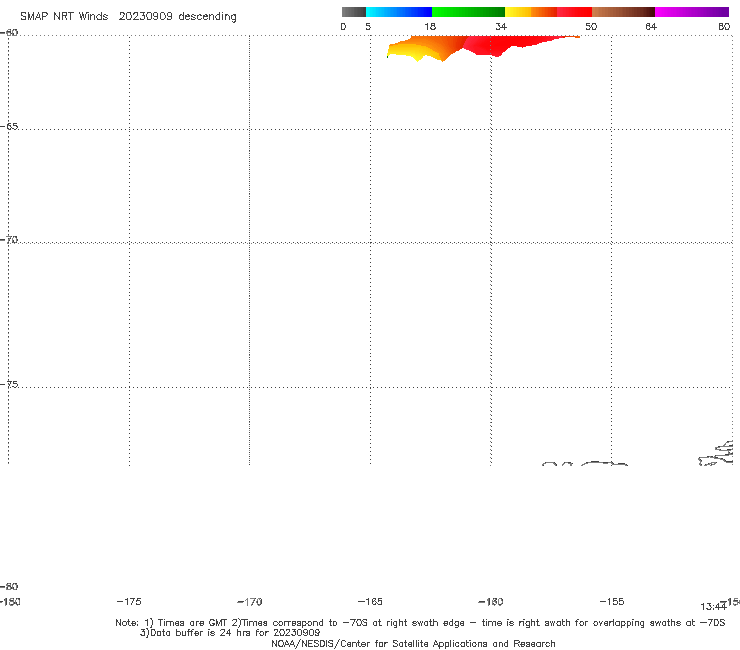The height and width of the screenshot is (650, 740).
Task: Click the latitude axis label "-65"
Action: [9, 127]
